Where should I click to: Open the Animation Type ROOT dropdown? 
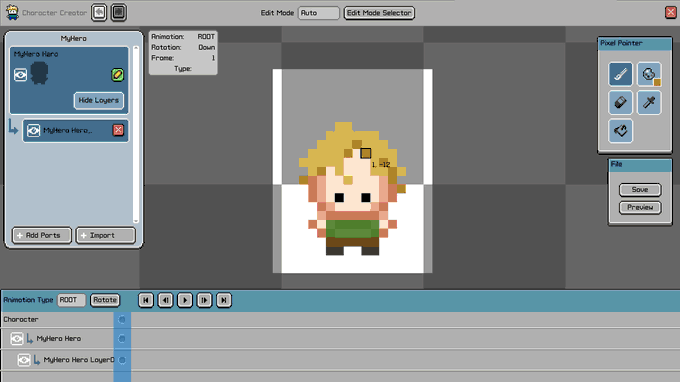[x=71, y=300]
